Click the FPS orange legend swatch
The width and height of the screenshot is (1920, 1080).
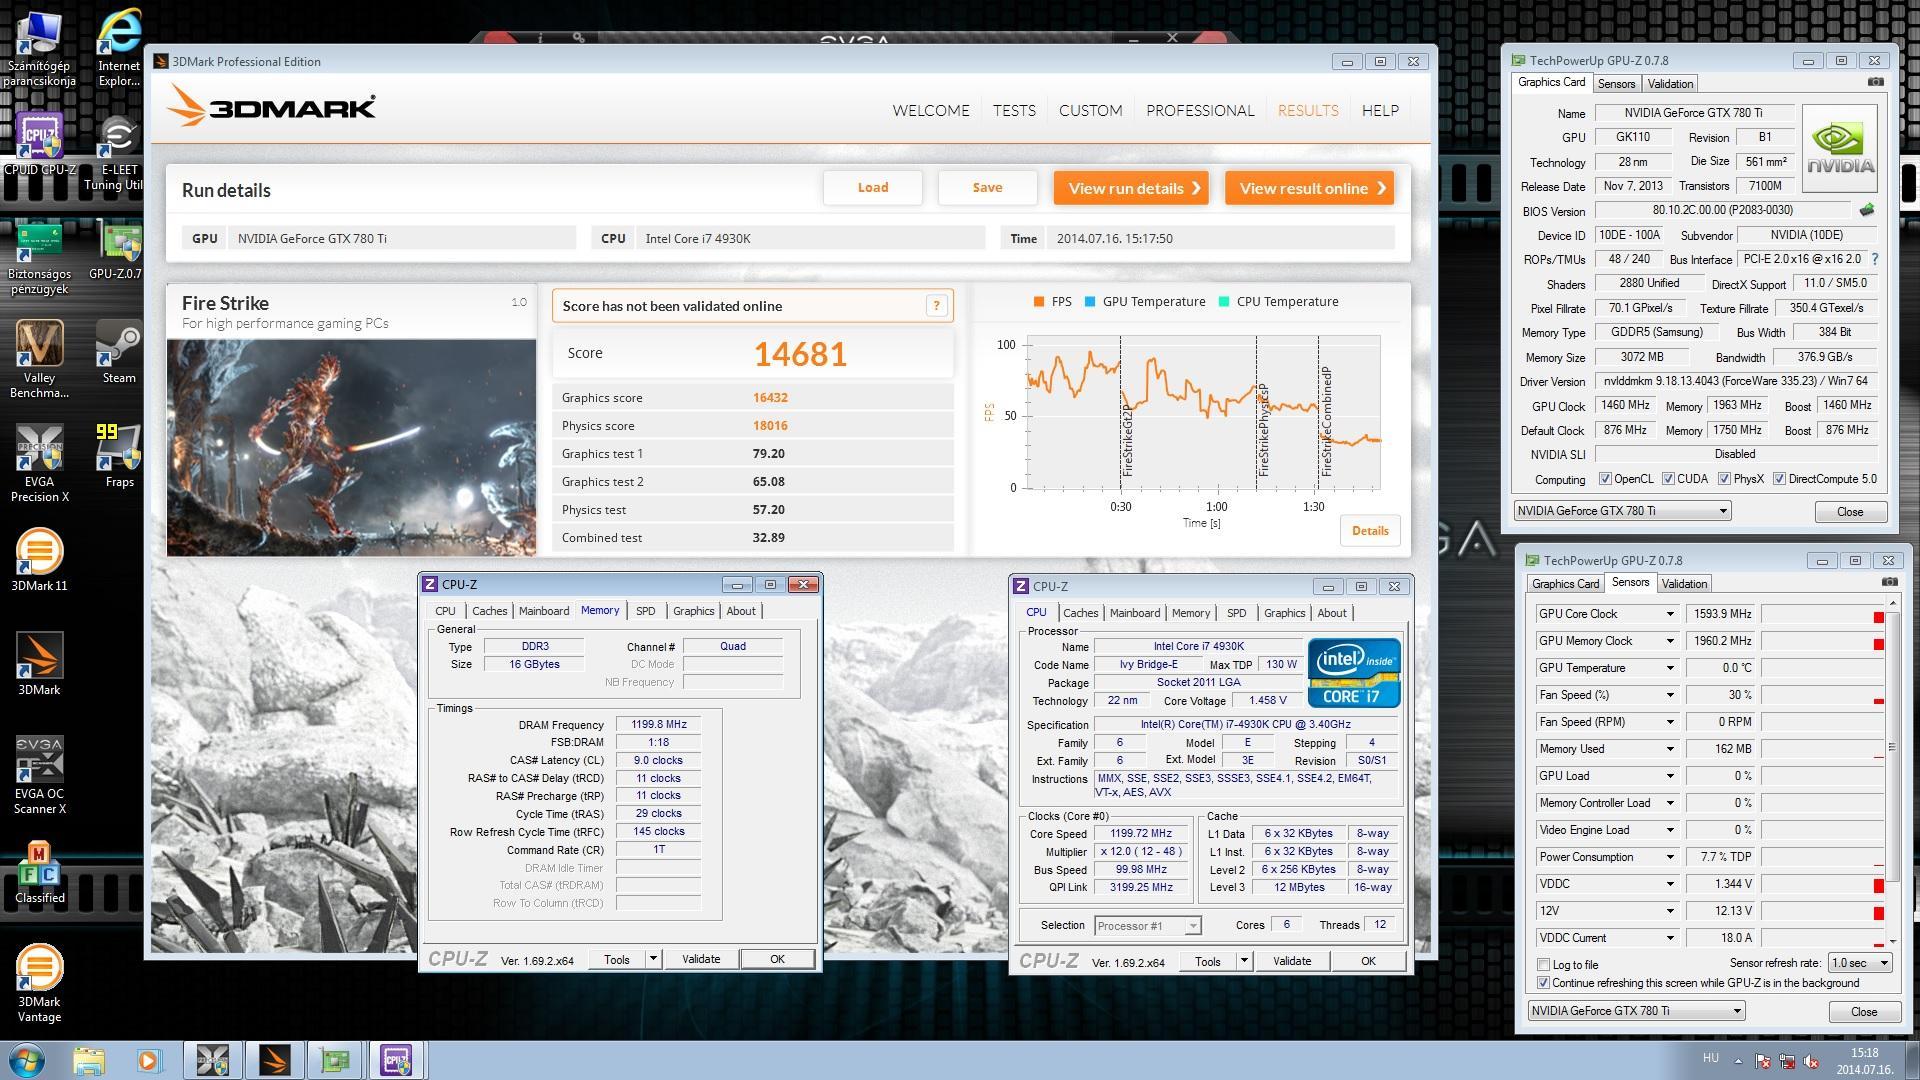[x=1040, y=302]
